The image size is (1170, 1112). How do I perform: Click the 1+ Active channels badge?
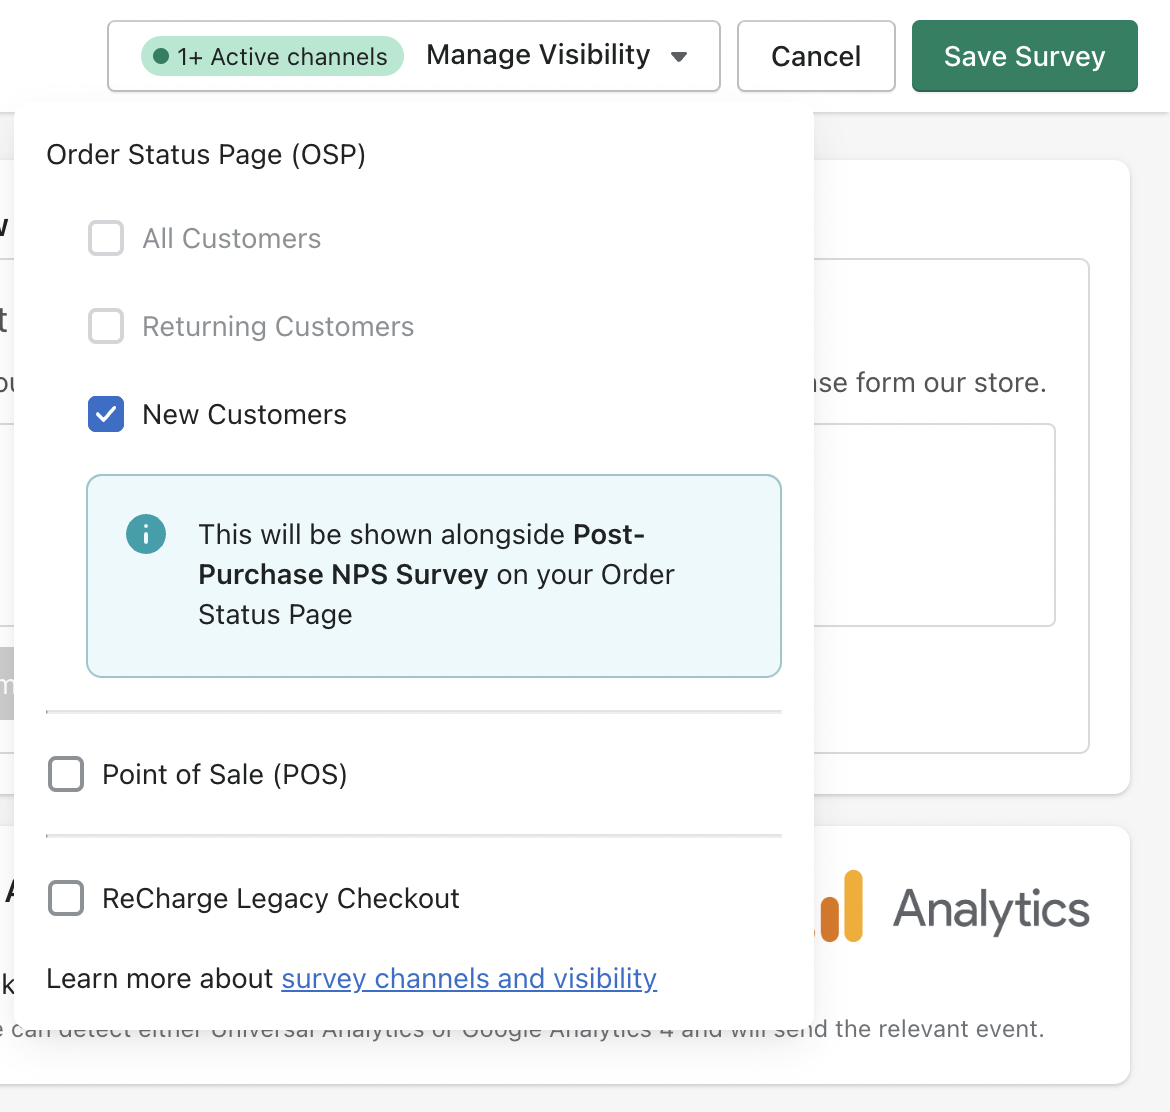click(272, 56)
